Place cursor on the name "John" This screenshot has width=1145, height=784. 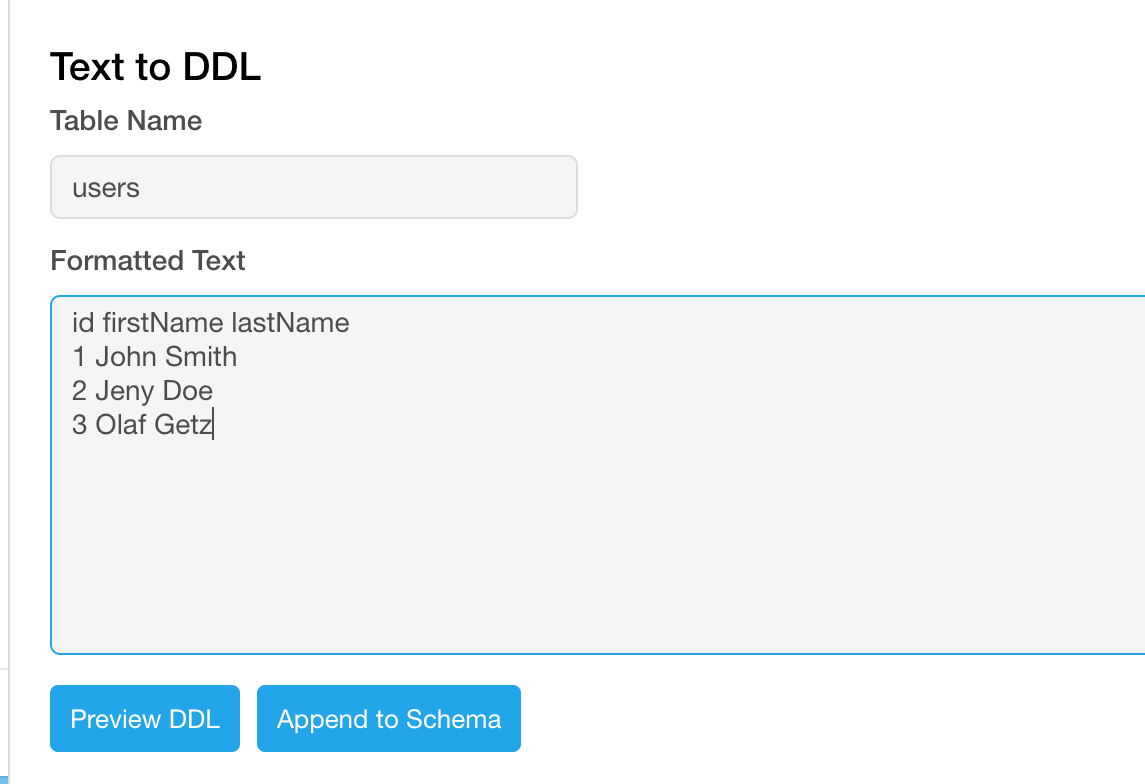(125, 357)
